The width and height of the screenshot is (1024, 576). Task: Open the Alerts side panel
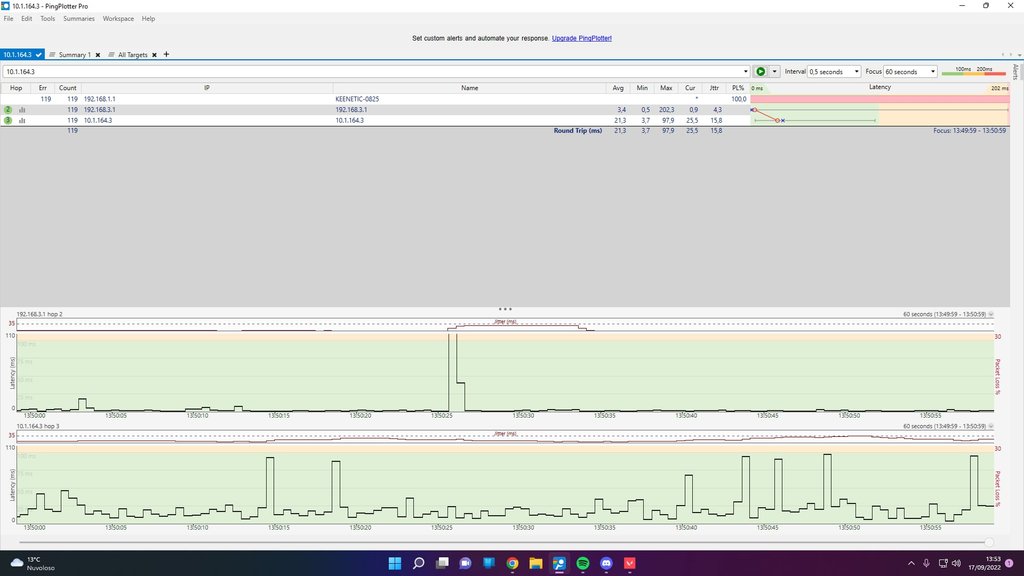[1016, 72]
